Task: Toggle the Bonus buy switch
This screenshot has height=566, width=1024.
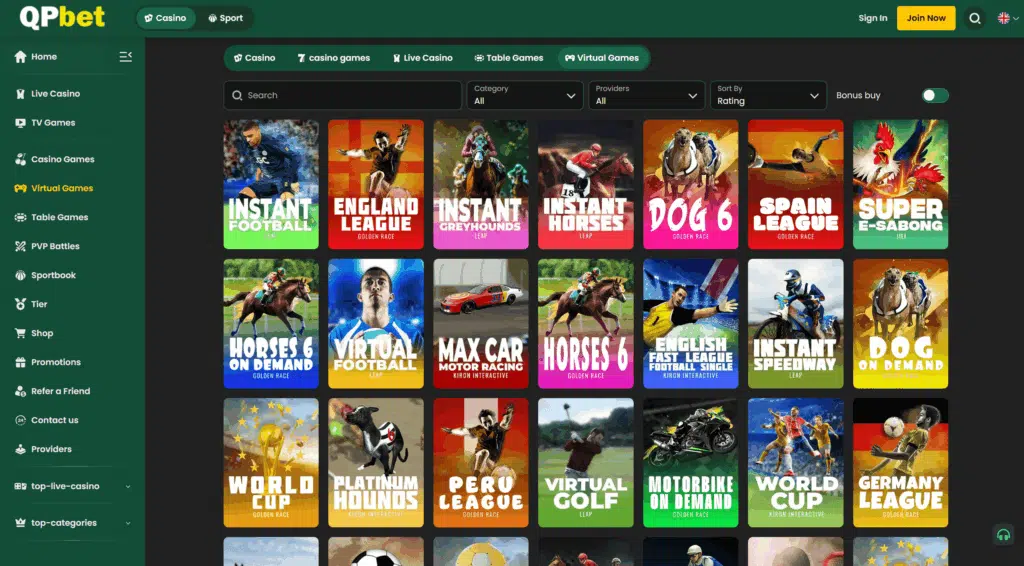Action: click(x=935, y=96)
